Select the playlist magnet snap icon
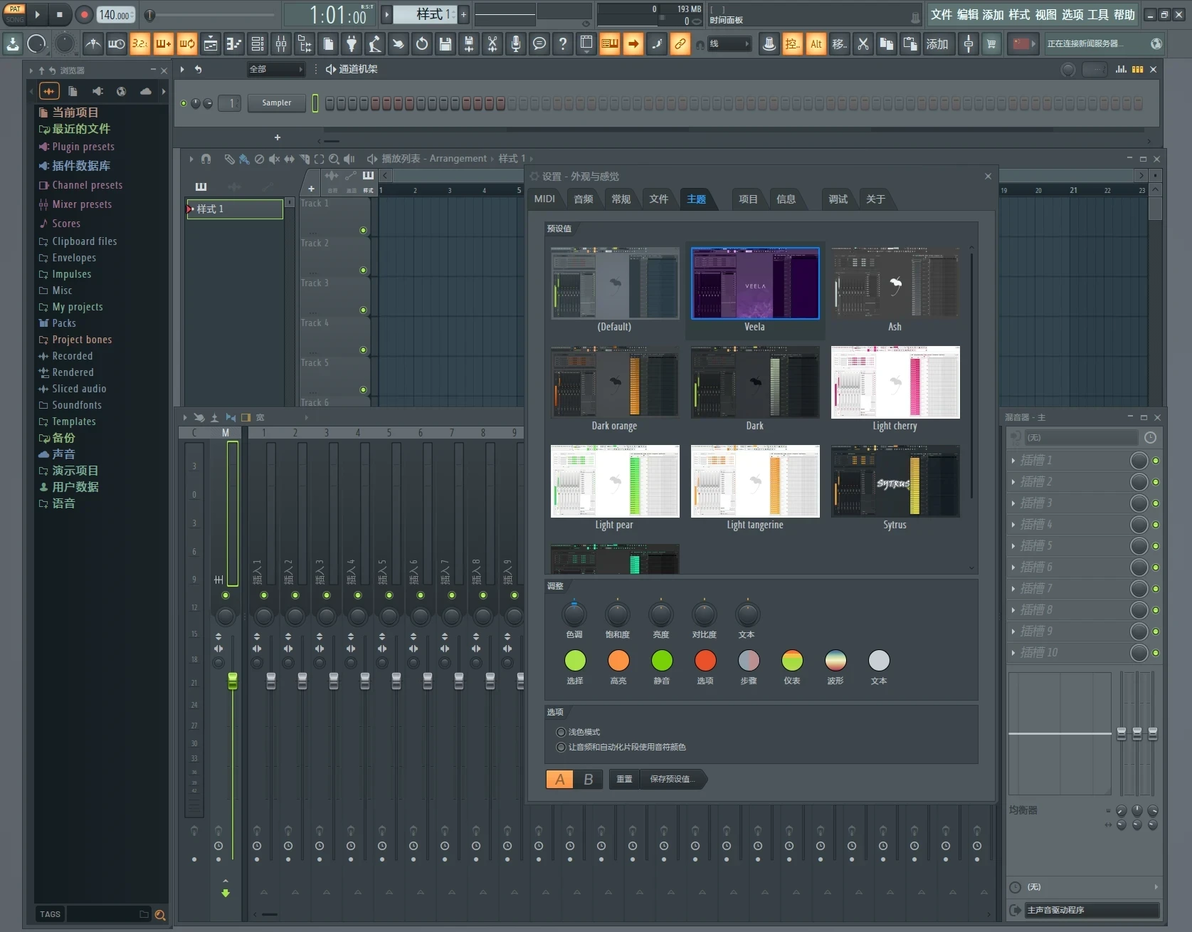1192x932 pixels. pyautogui.click(x=206, y=159)
